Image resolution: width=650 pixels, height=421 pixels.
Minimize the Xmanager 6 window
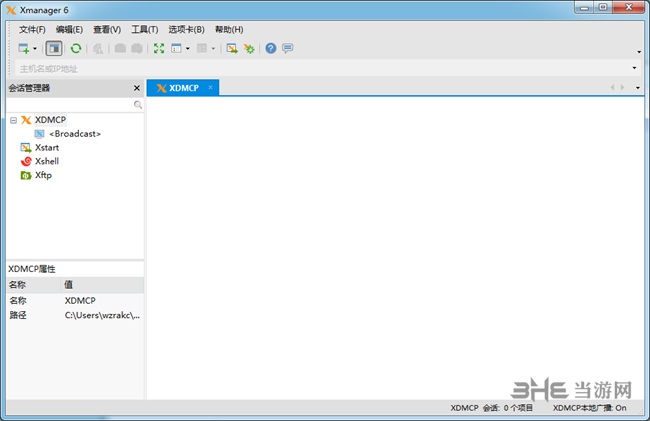click(584, 7)
